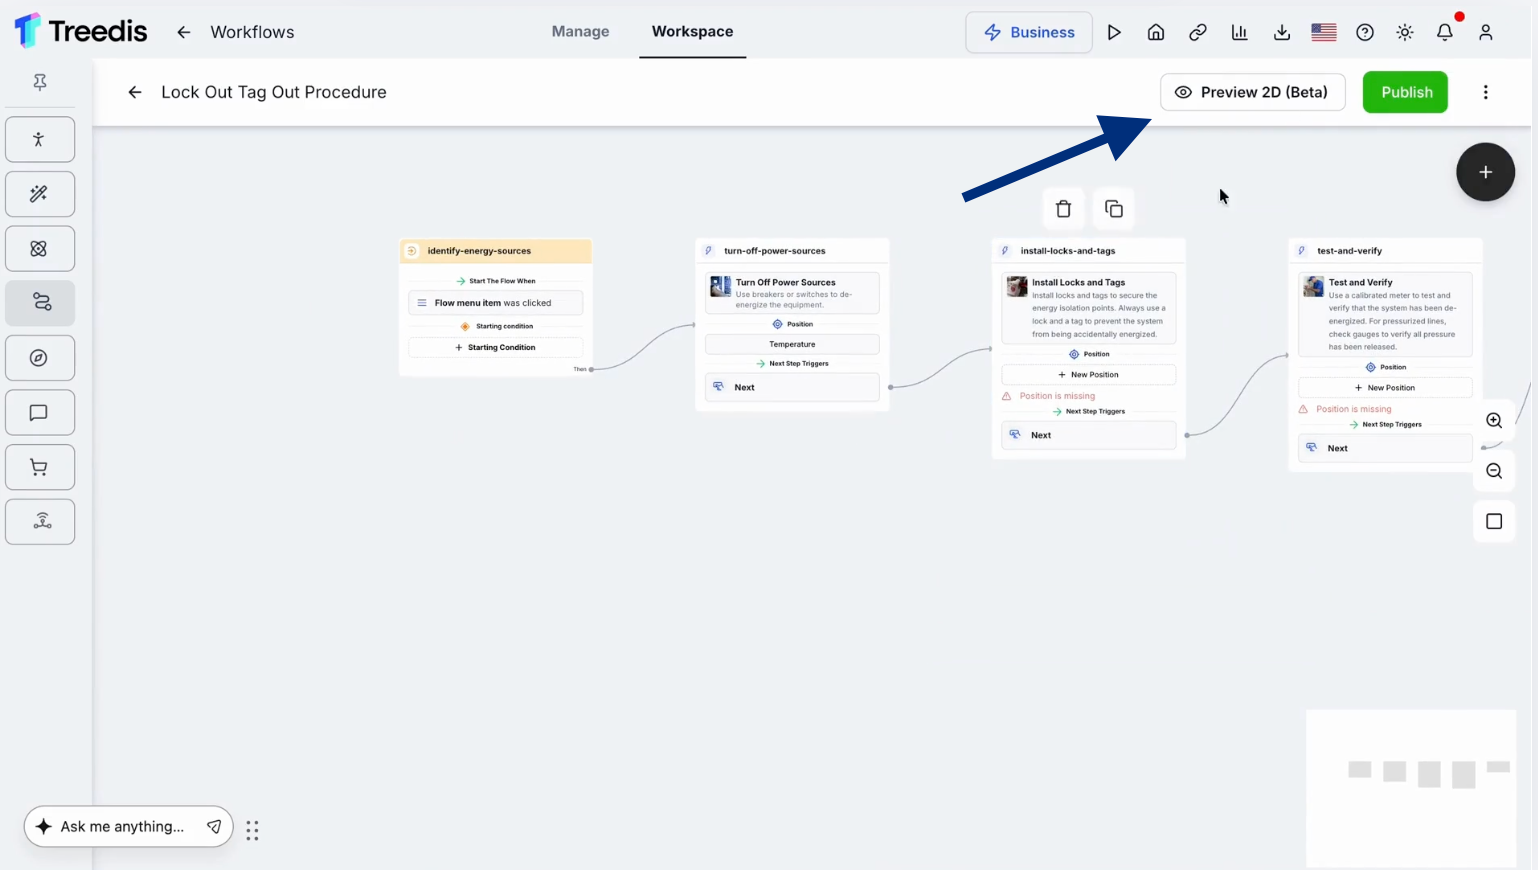Publish the workflow
This screenshot has width=1538, height=870.
(x=1406, y=92)
